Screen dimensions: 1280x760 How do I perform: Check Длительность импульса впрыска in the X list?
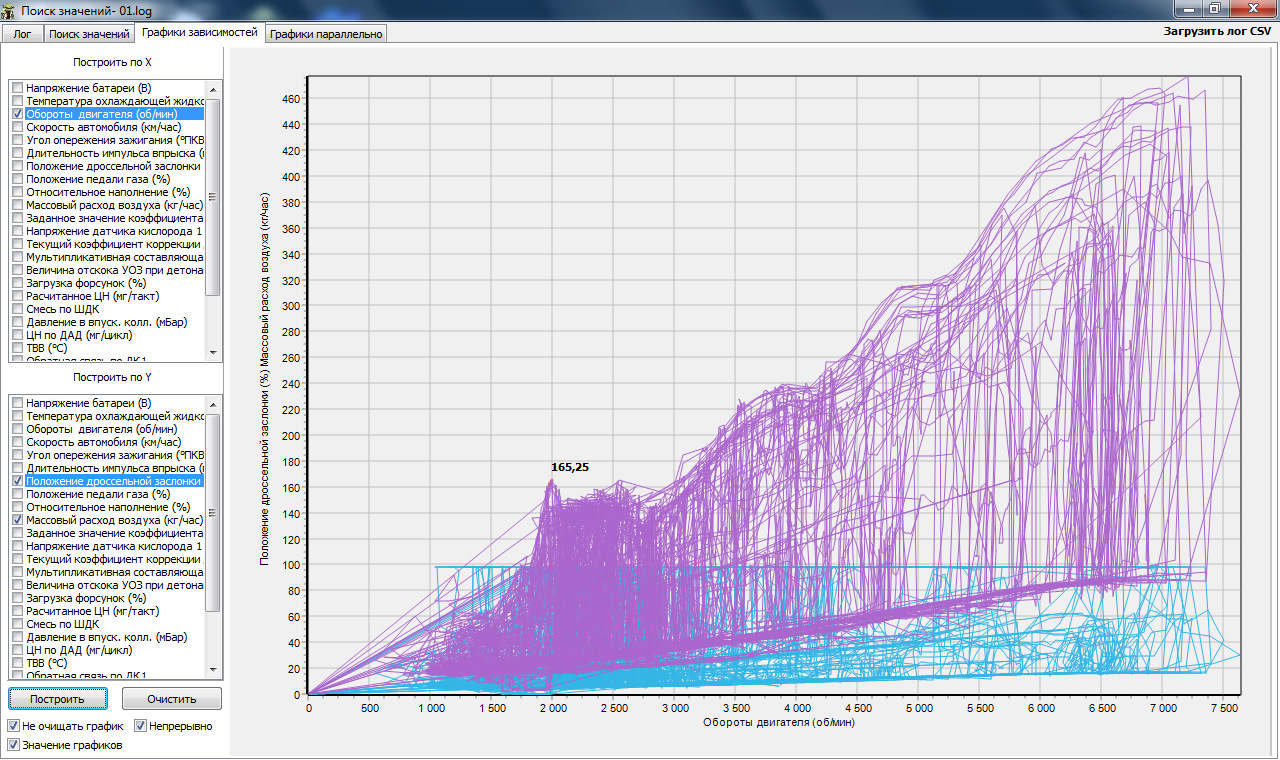(17, 153)
